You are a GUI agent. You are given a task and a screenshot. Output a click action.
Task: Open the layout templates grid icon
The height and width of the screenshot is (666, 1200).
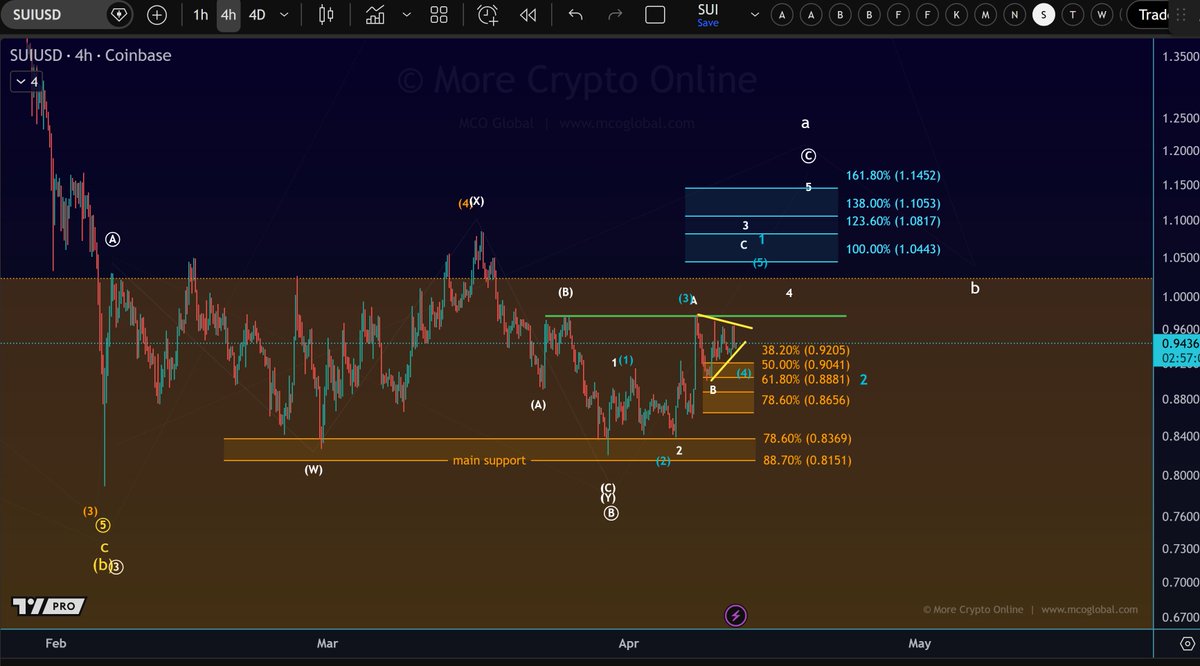point(439,15)
